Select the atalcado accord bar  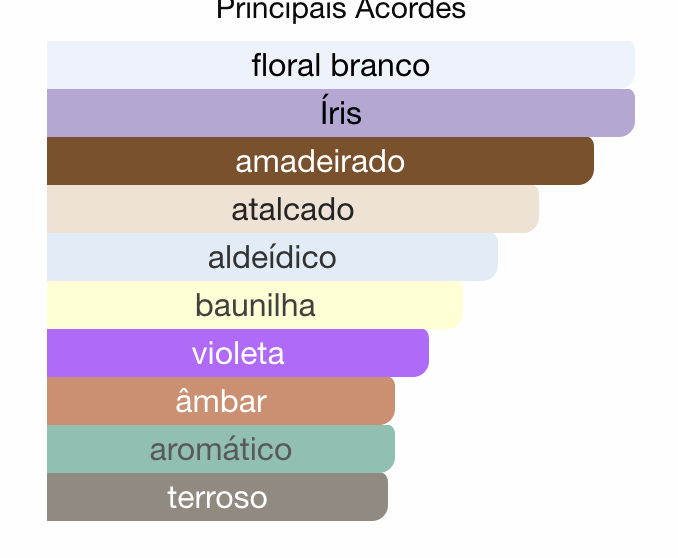point(293,209)
